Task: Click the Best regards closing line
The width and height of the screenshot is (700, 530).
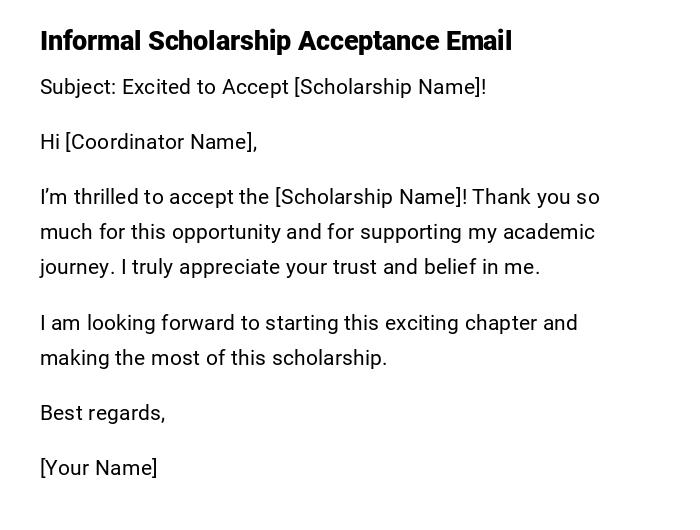Action: point(102,413)
